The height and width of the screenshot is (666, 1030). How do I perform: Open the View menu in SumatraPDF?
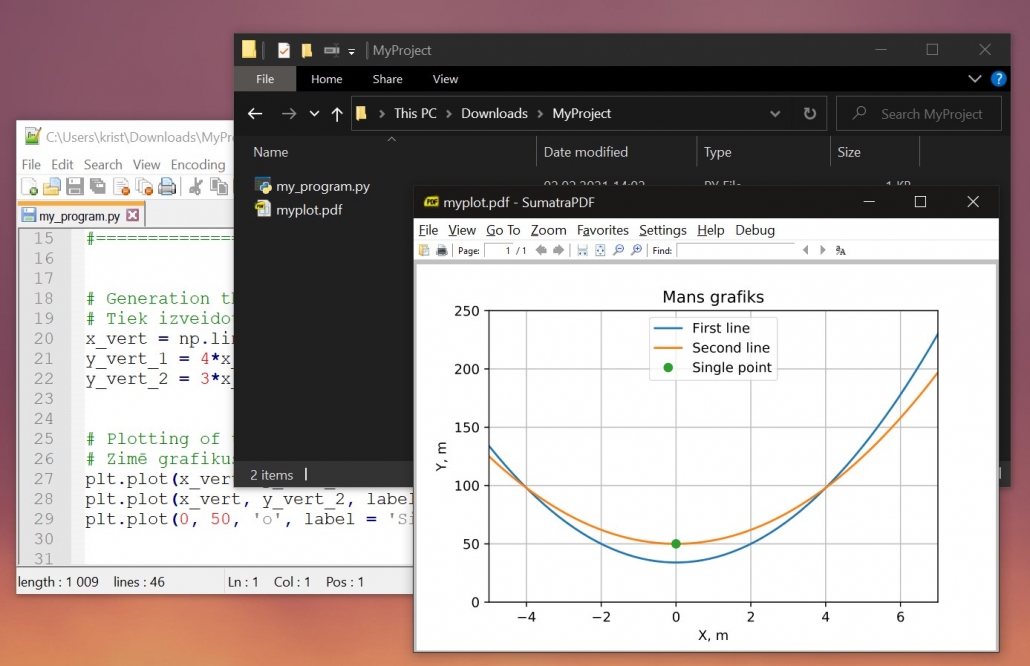tap(462, 230)
